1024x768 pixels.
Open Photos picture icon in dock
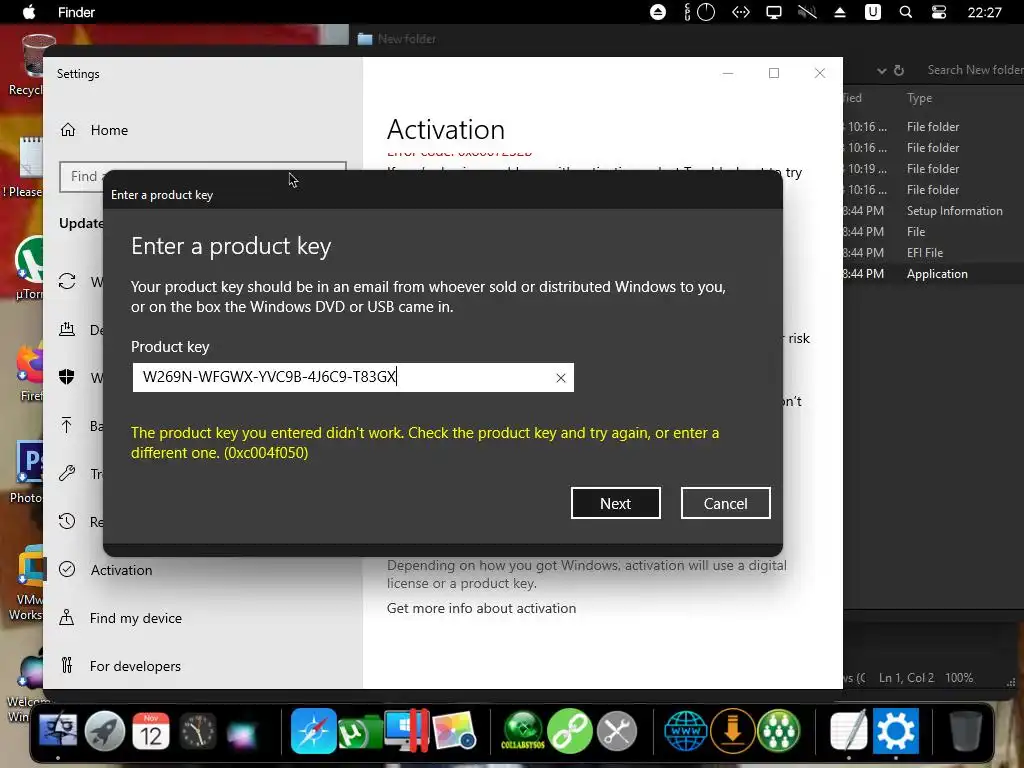(x=454, y=731)
